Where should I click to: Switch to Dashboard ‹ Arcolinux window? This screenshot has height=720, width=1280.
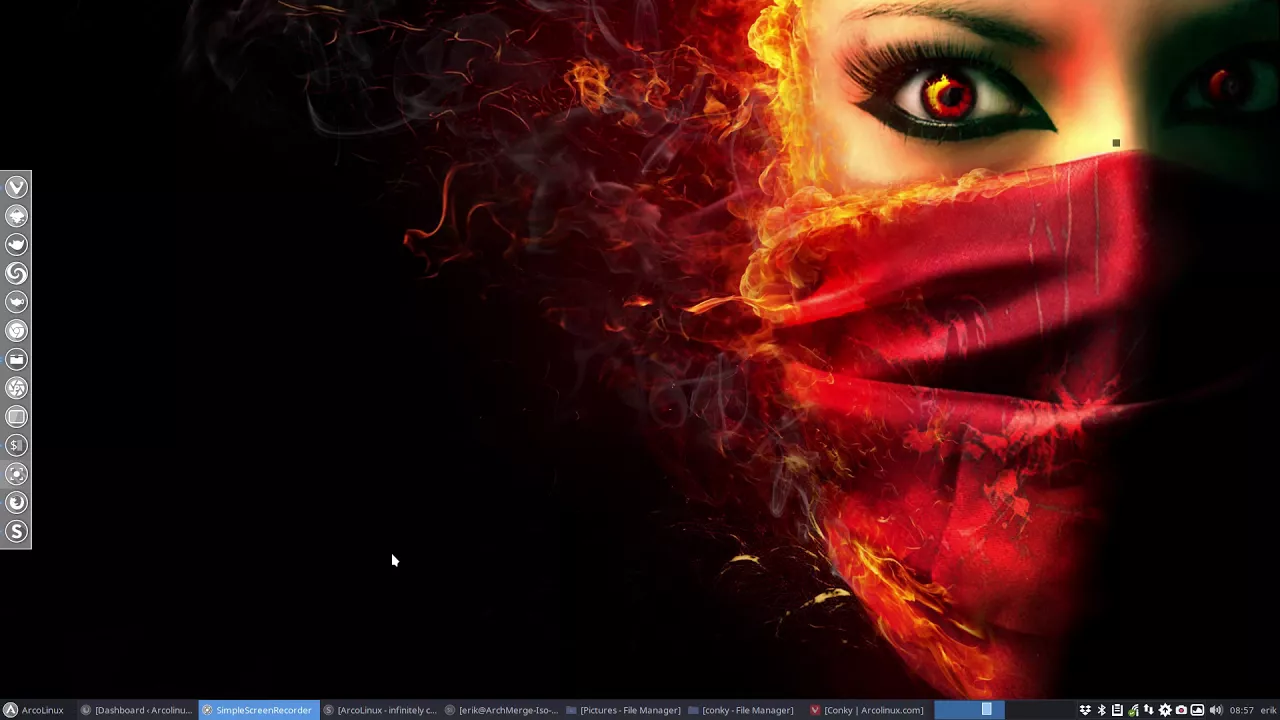click(x=136, y=710)
